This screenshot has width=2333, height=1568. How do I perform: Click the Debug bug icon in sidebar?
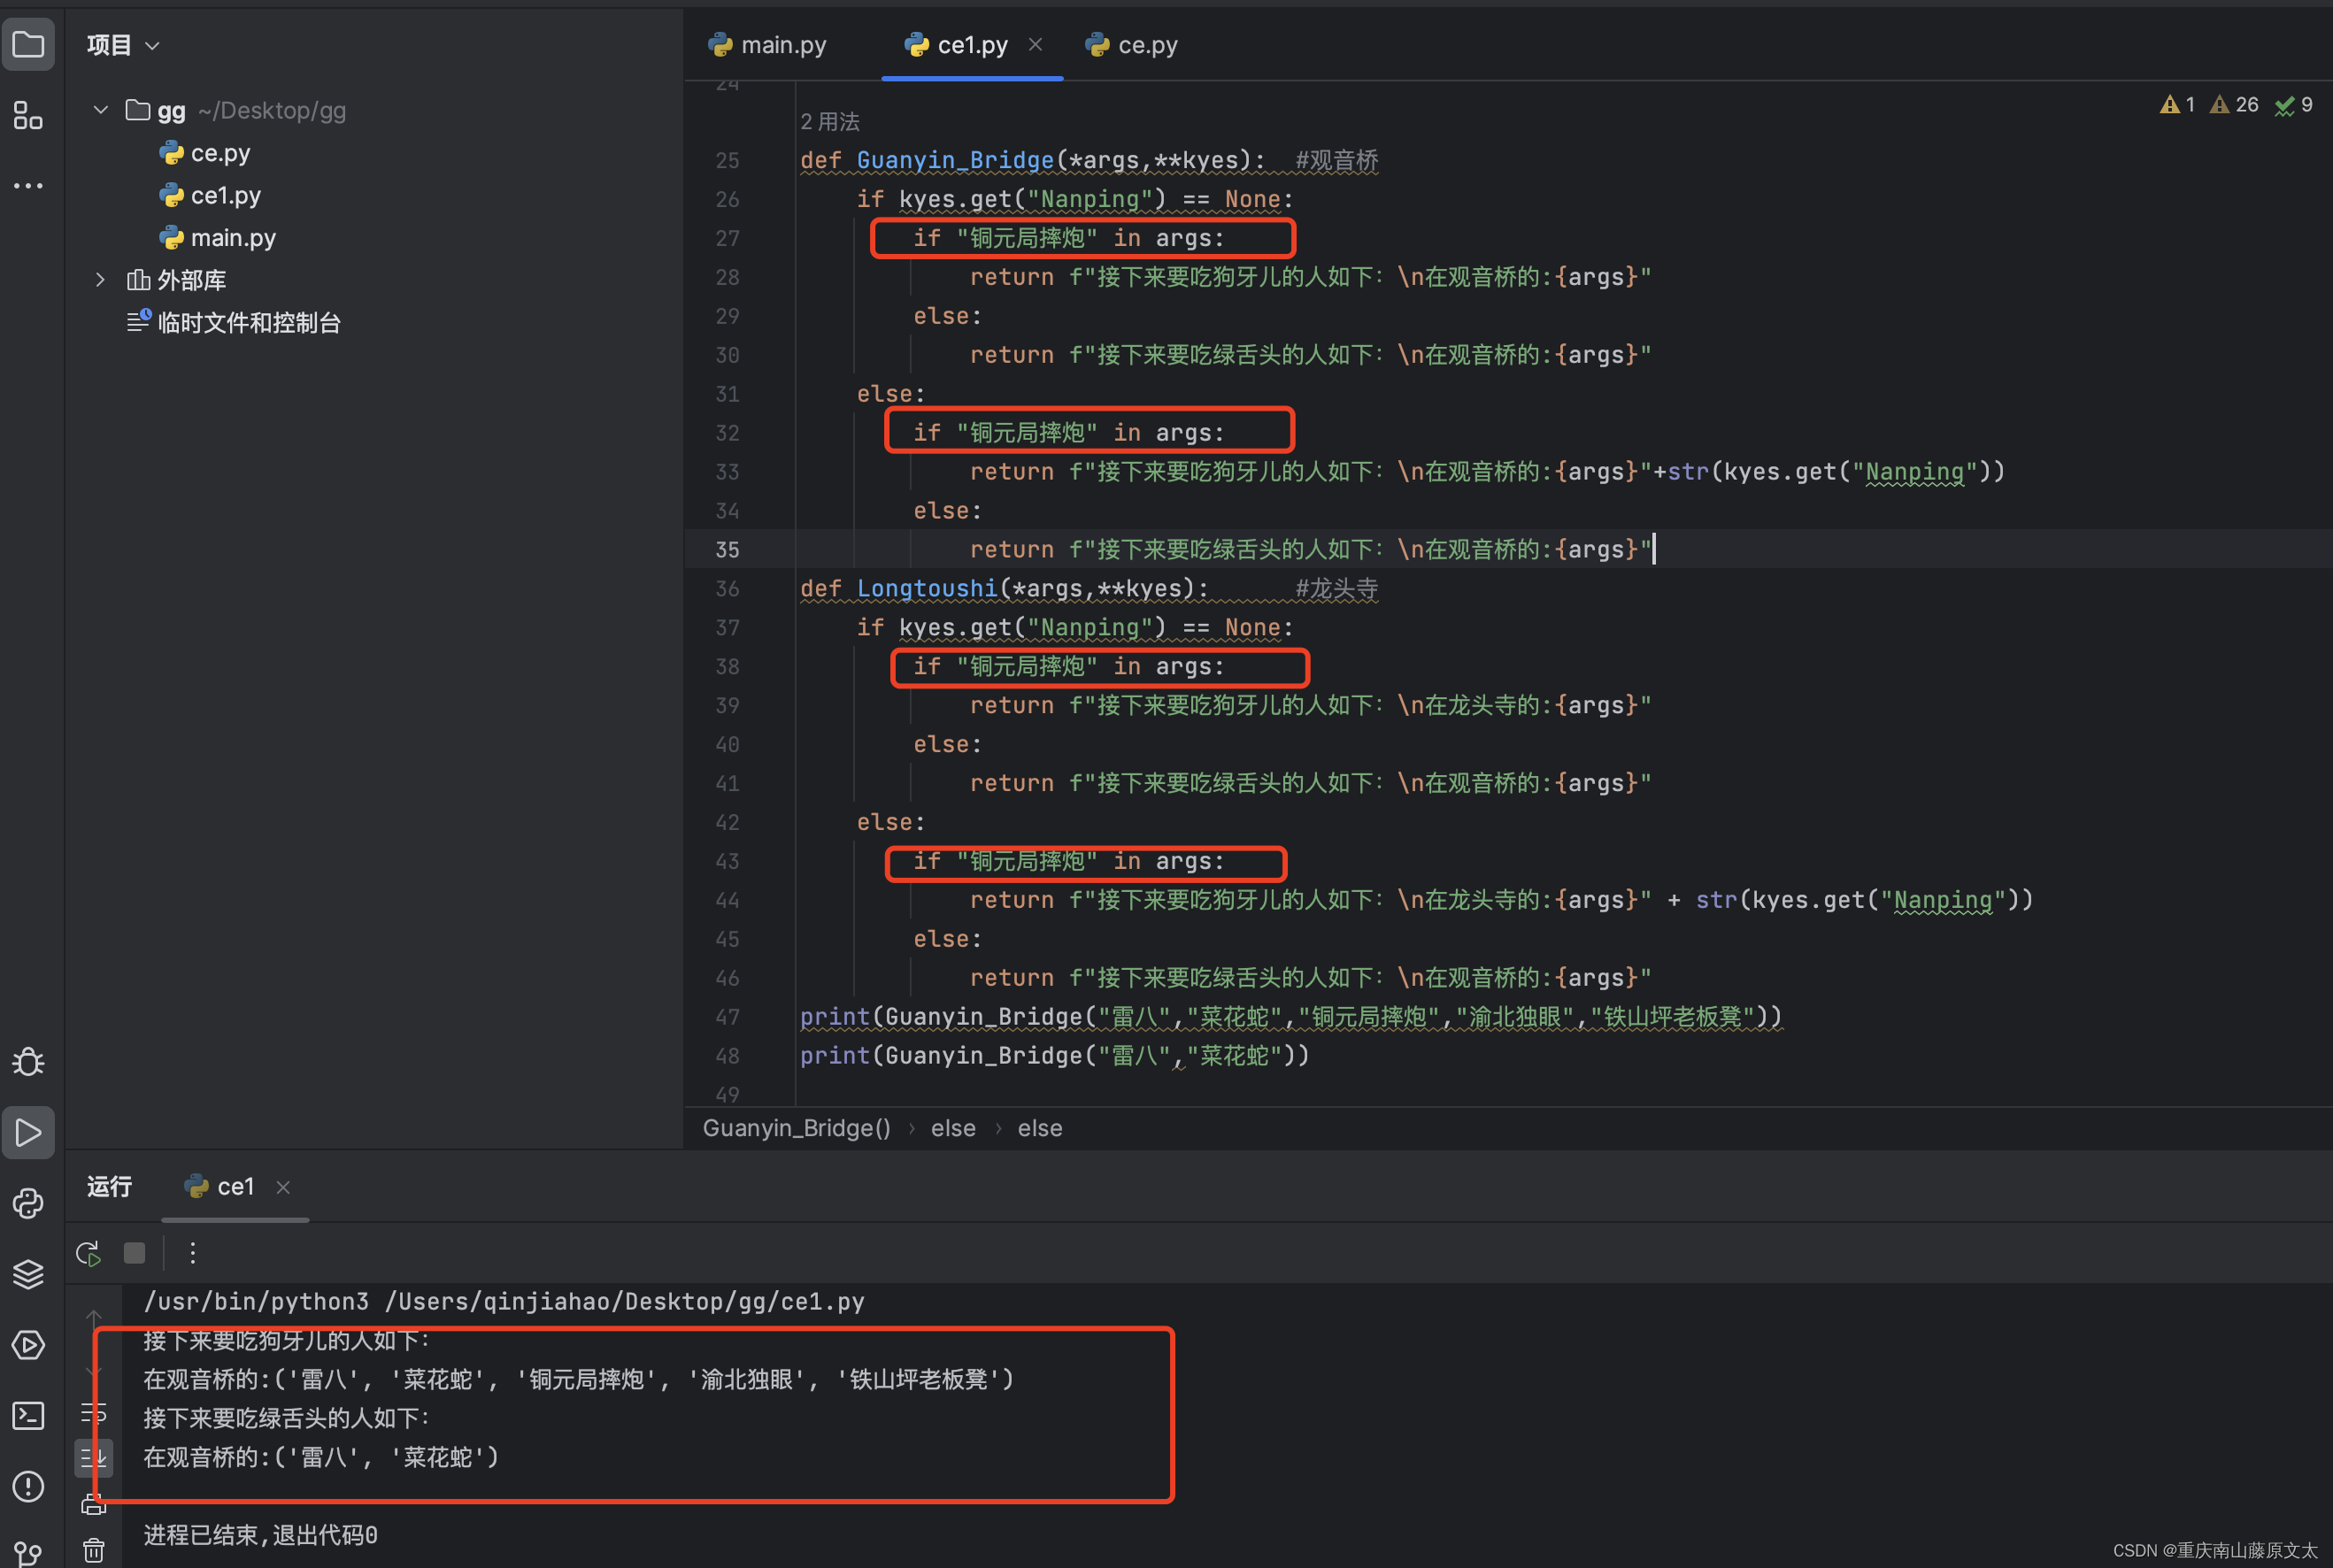click(28, 1061)
